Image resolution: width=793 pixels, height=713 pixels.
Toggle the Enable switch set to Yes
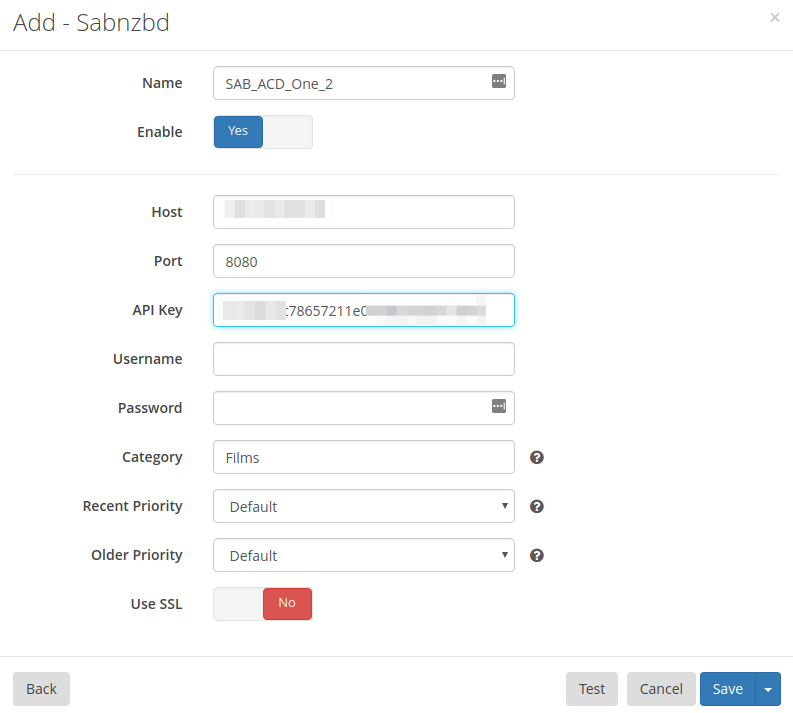(x=263, y=132)
